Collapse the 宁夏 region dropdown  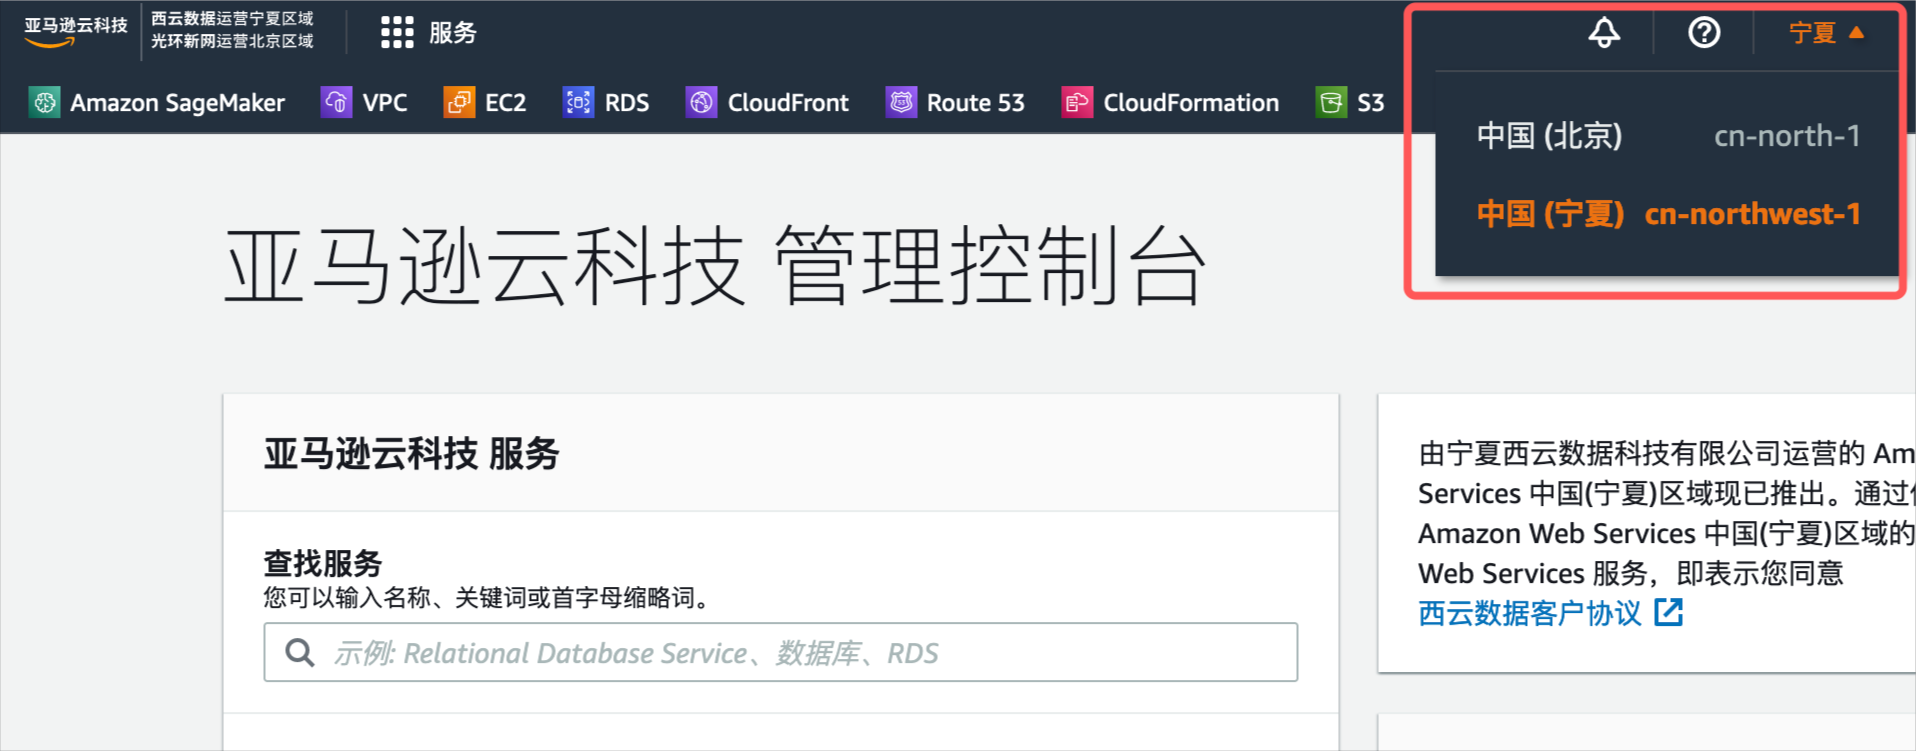coord(1826,32)
